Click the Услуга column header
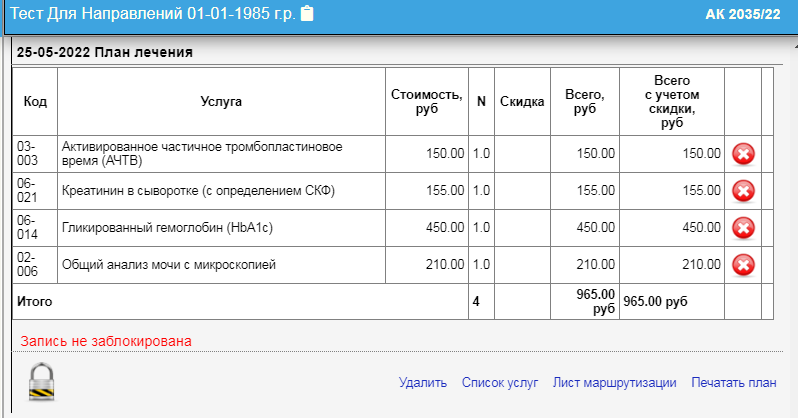The image size is (798, 418). [221, 101]
